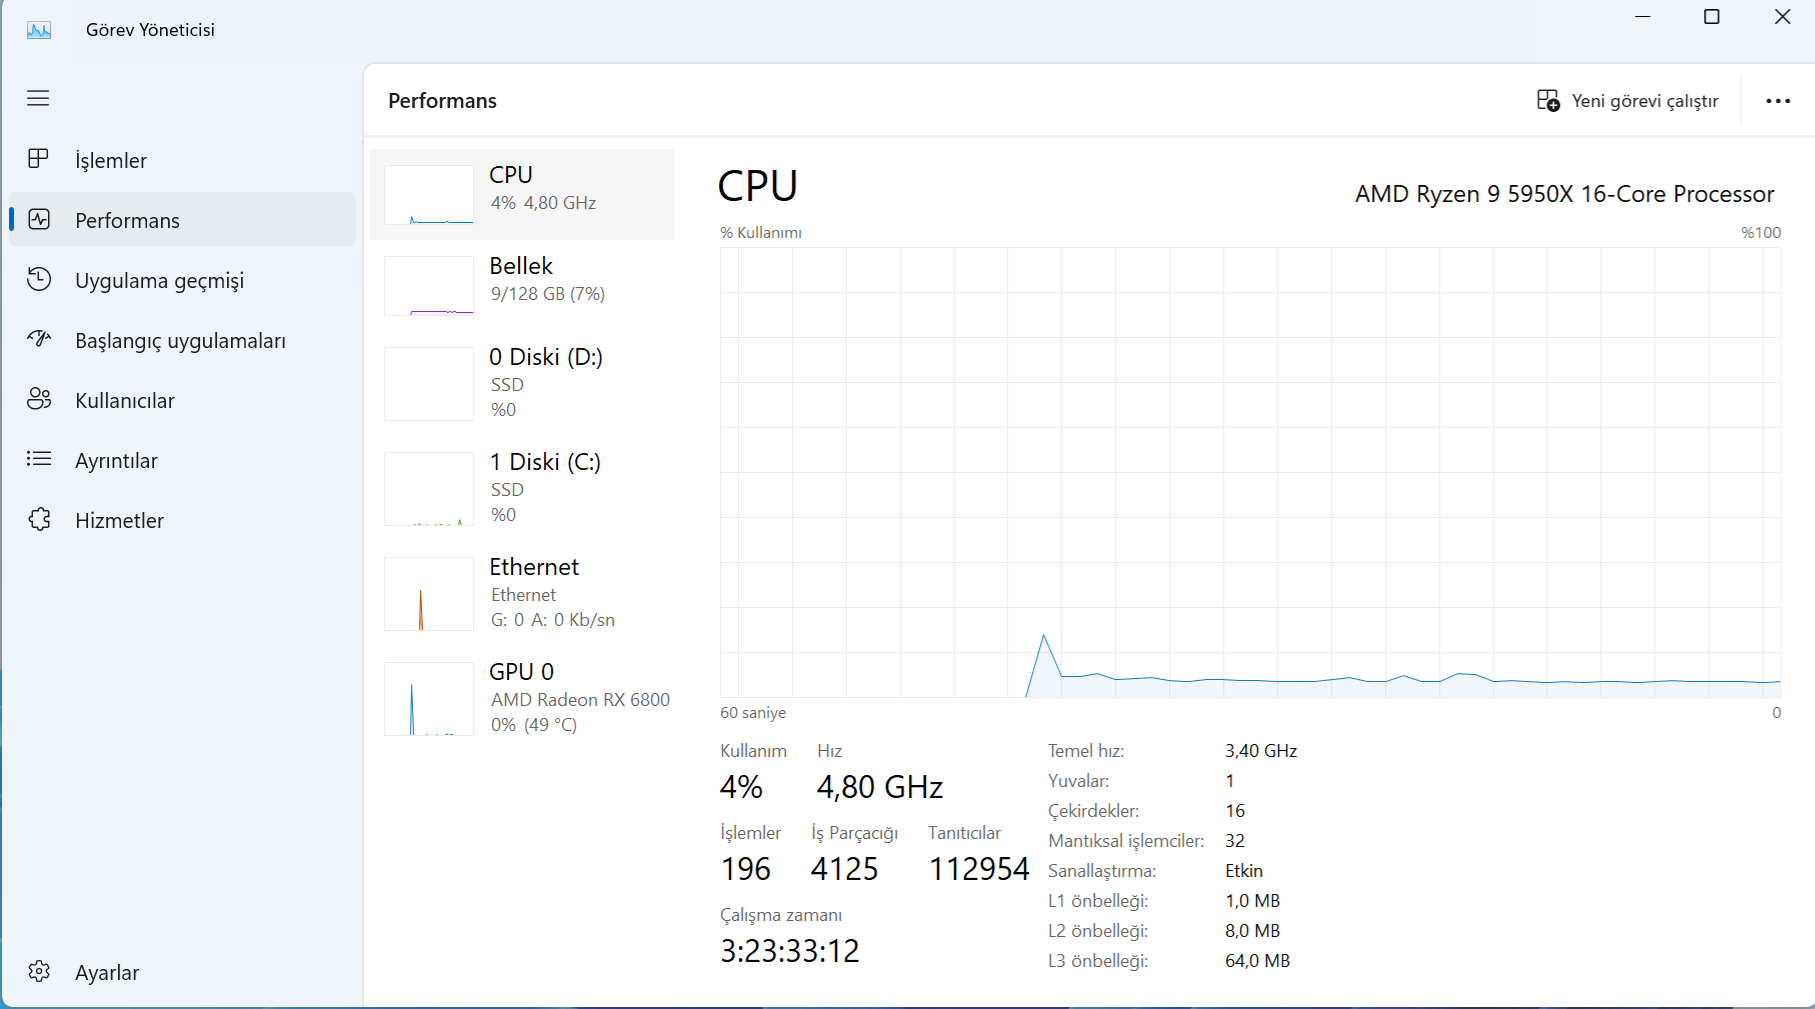Select the Ethernet mini graph thumbnail
1815x1009 pixels.
coord(429,594)
